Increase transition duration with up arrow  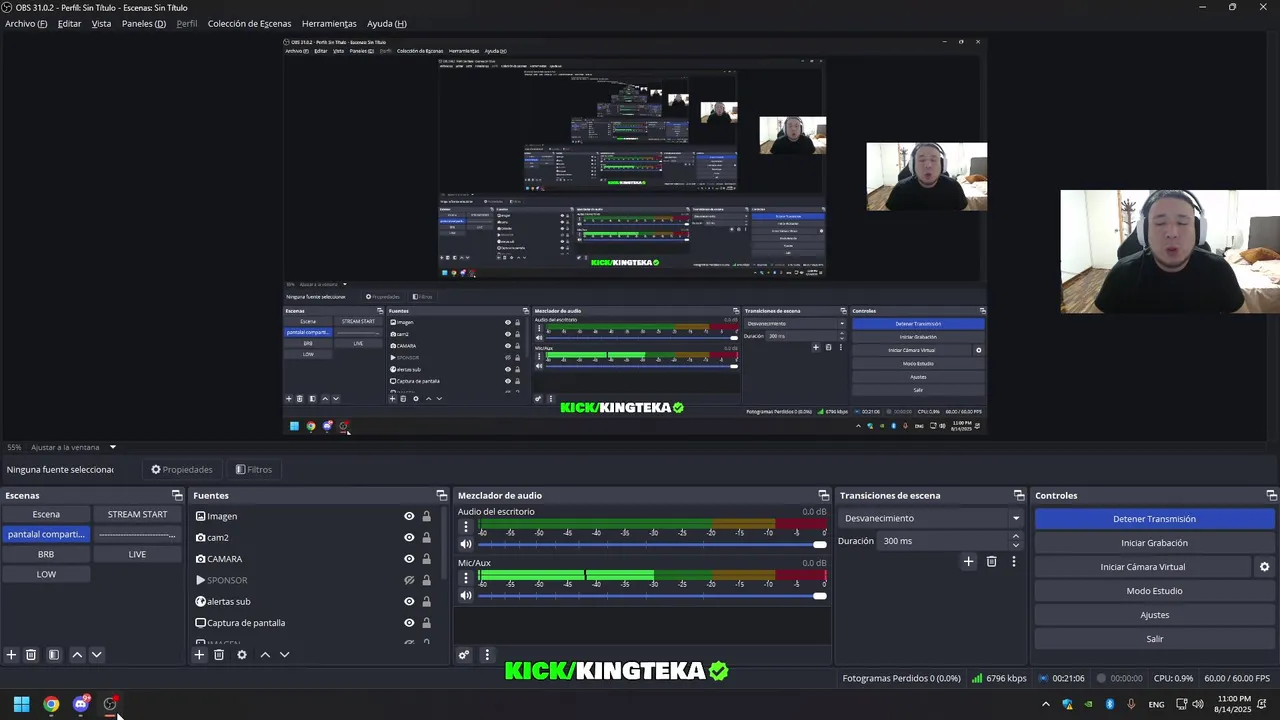pyautogui.click(x=1016, y=536)
